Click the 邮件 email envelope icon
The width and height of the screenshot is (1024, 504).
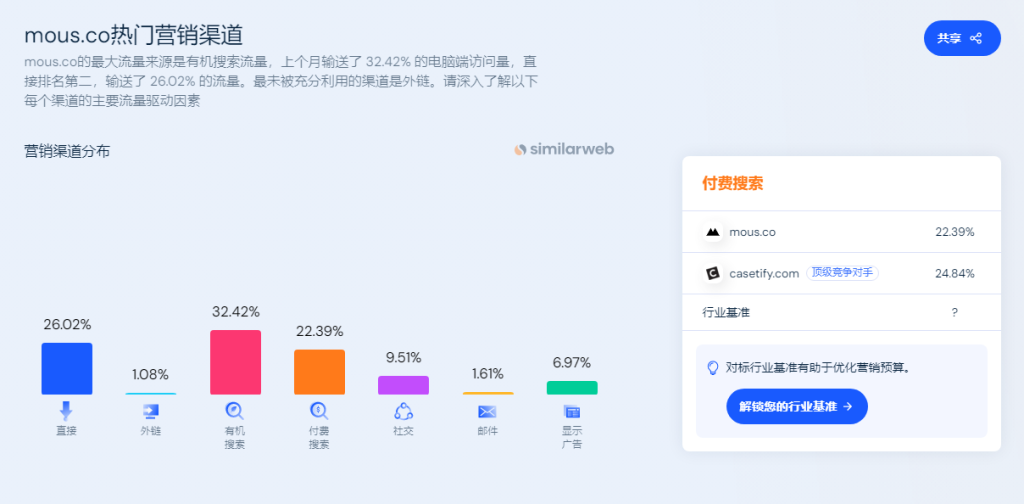(487, 412)
